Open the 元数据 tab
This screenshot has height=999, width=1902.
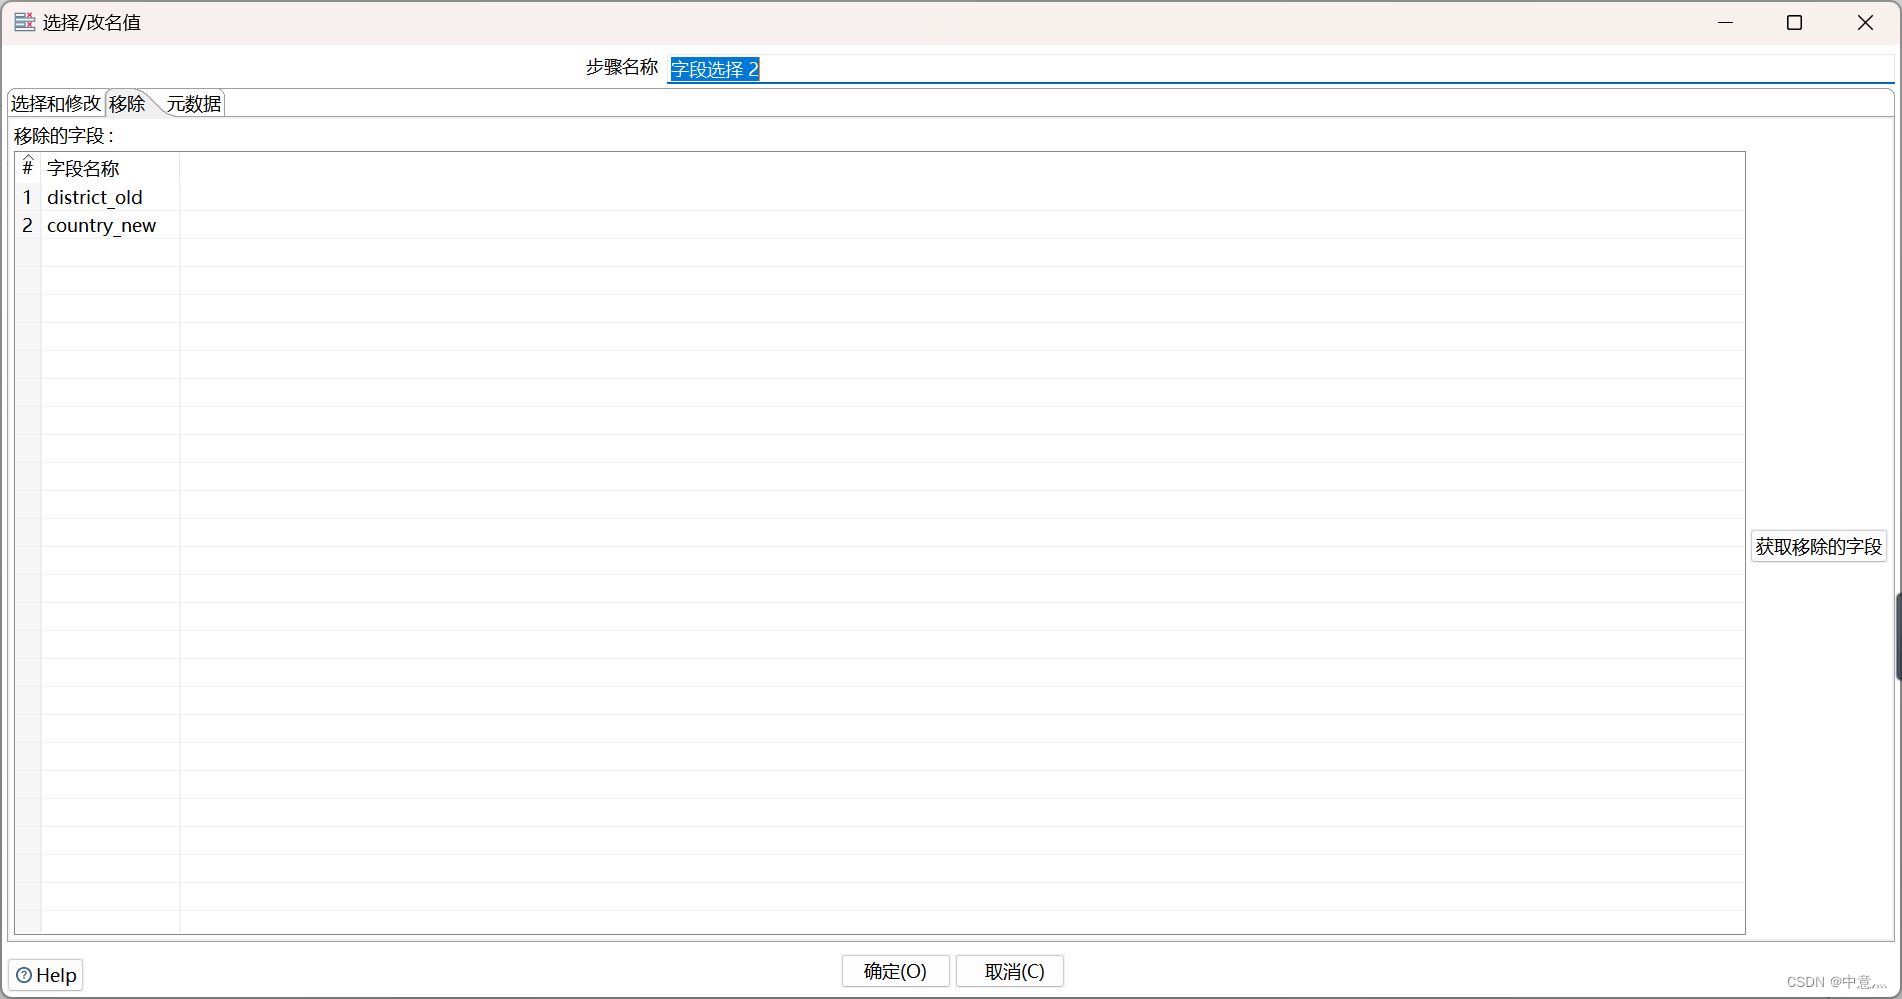coord(194,104)
